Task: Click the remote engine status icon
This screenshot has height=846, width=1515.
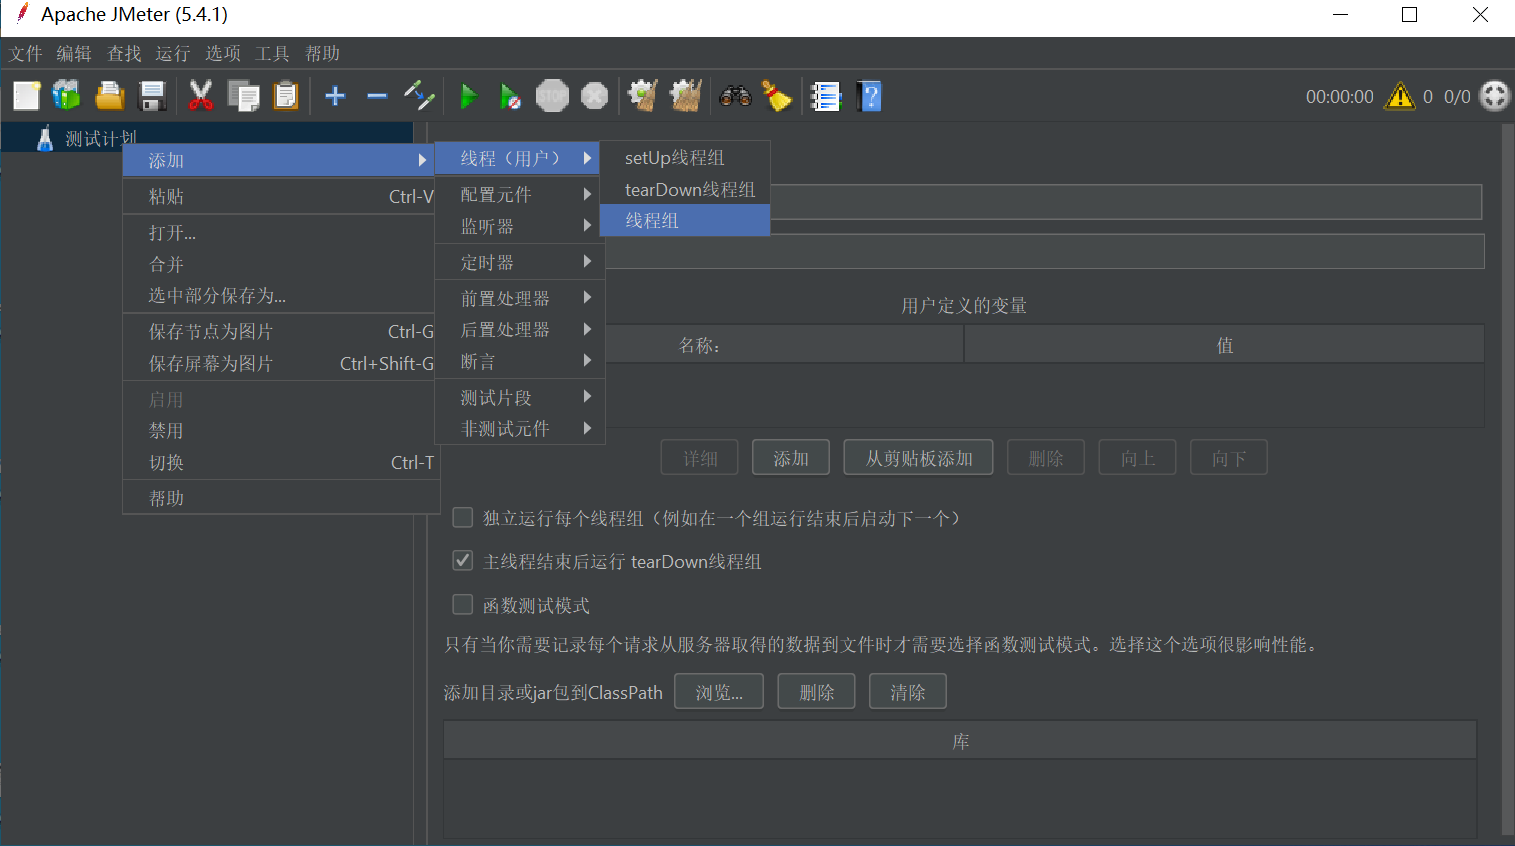Action: [x=1494, y=96]
